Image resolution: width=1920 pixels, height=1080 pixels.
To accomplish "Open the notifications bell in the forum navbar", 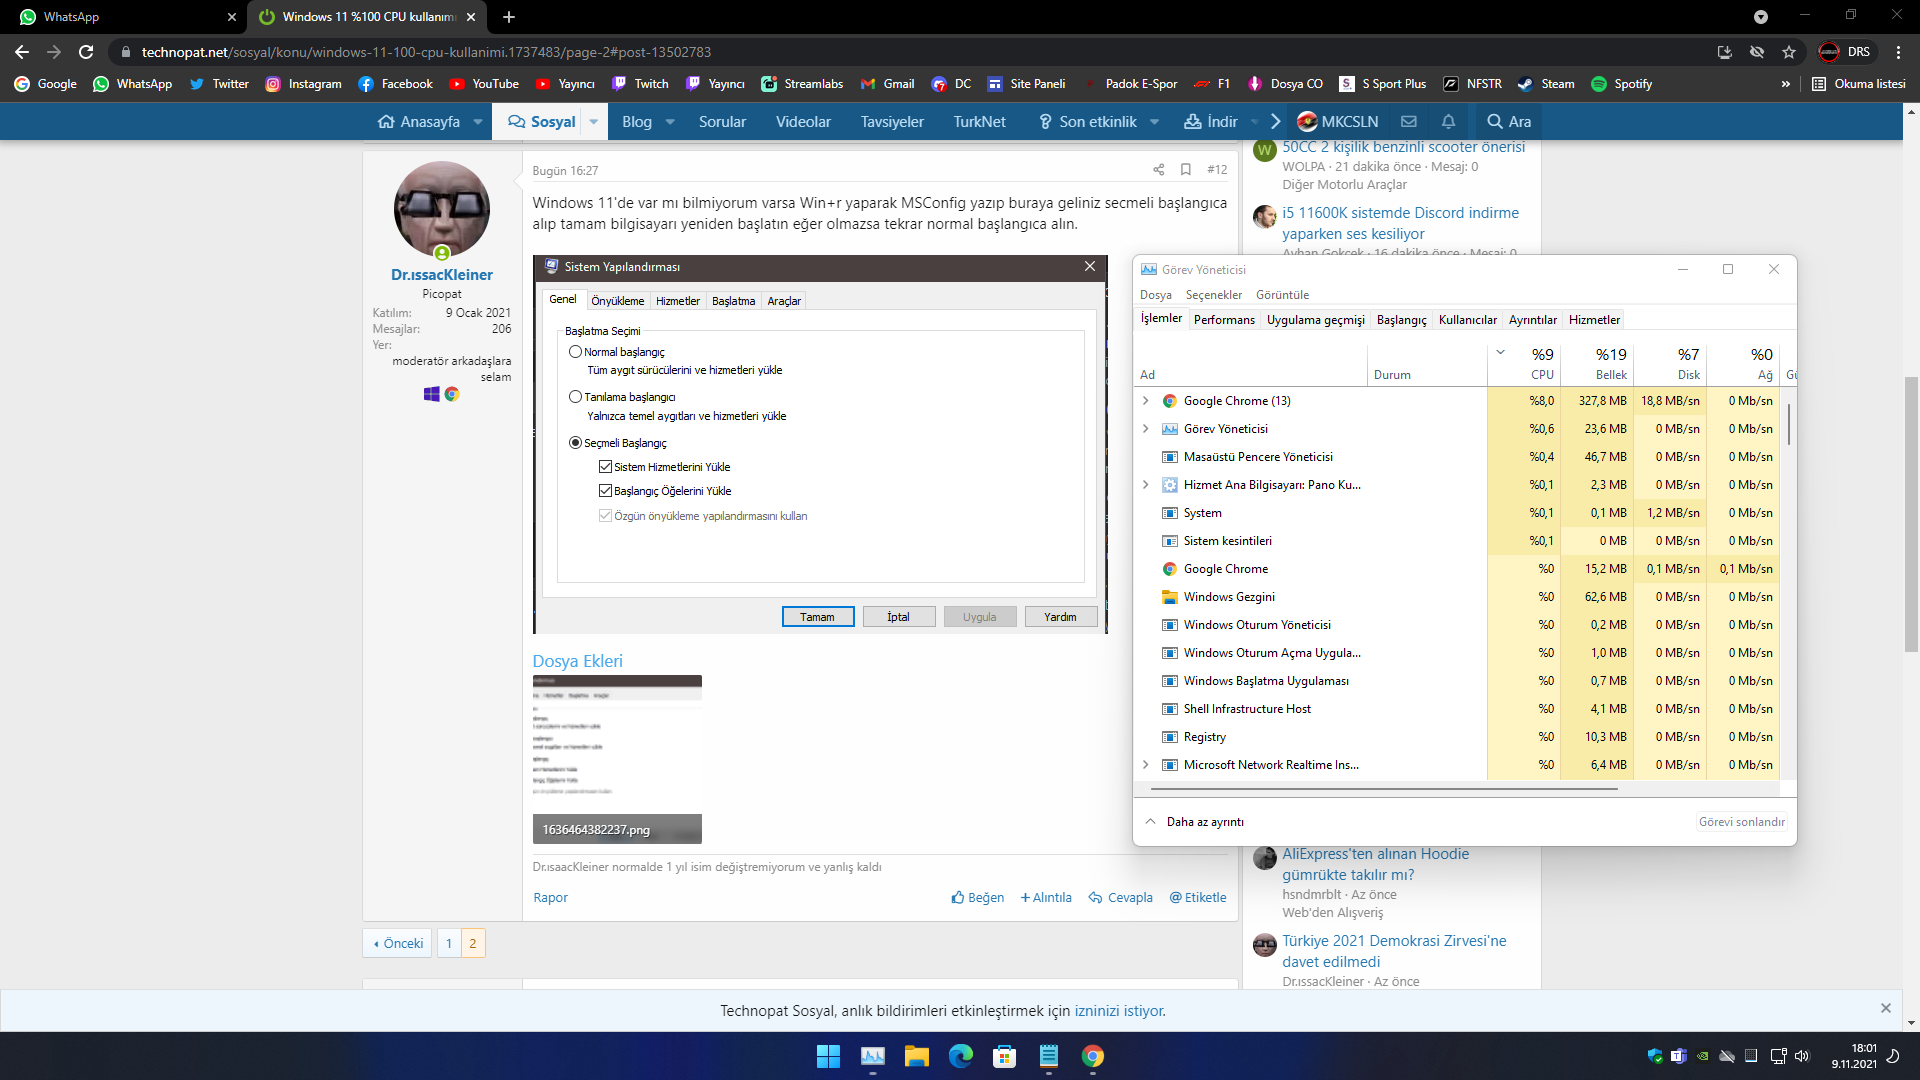I will (1448, 122).
